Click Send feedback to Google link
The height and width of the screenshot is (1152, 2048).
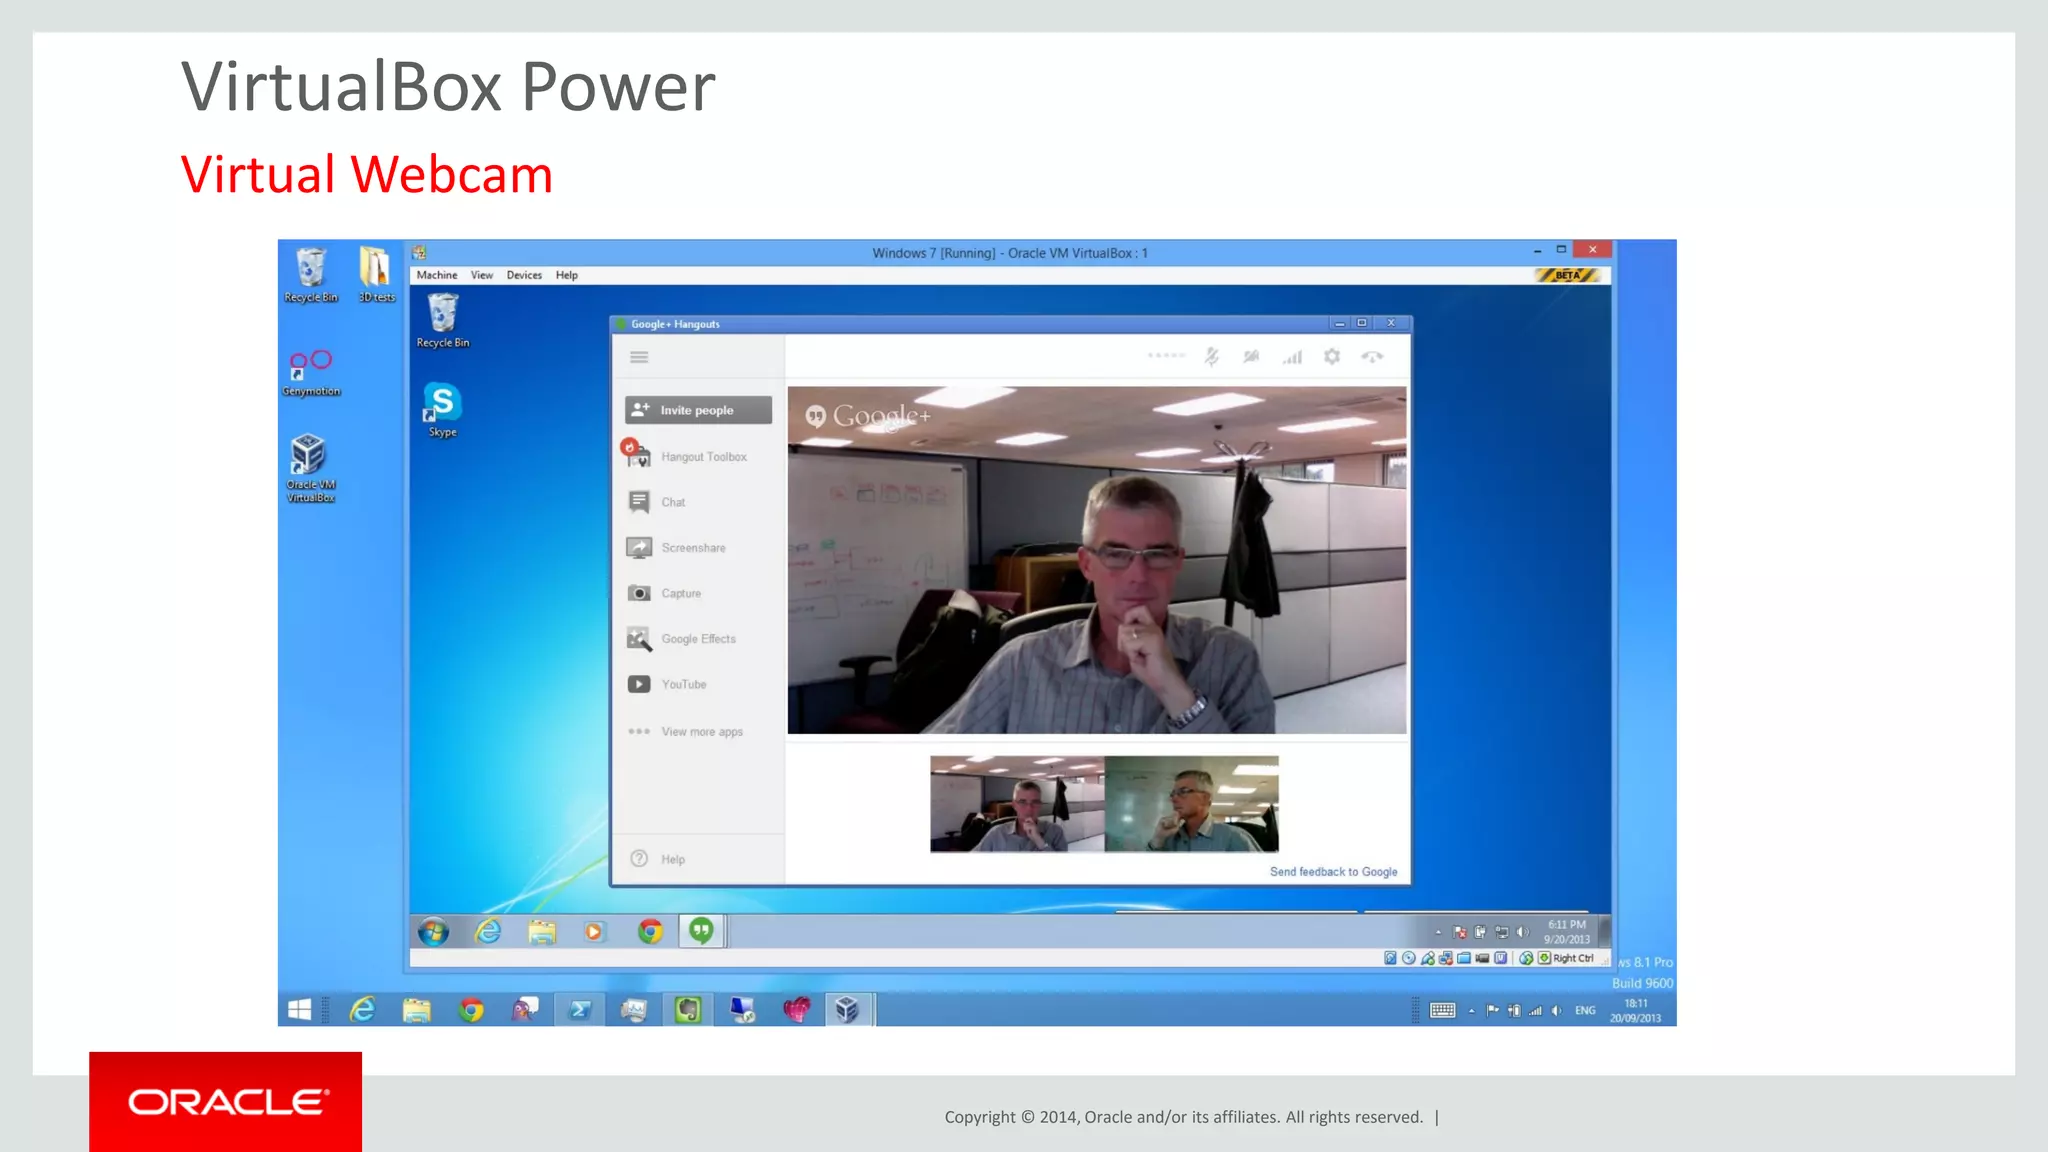pyautogui.click(x=1333, y=872)
